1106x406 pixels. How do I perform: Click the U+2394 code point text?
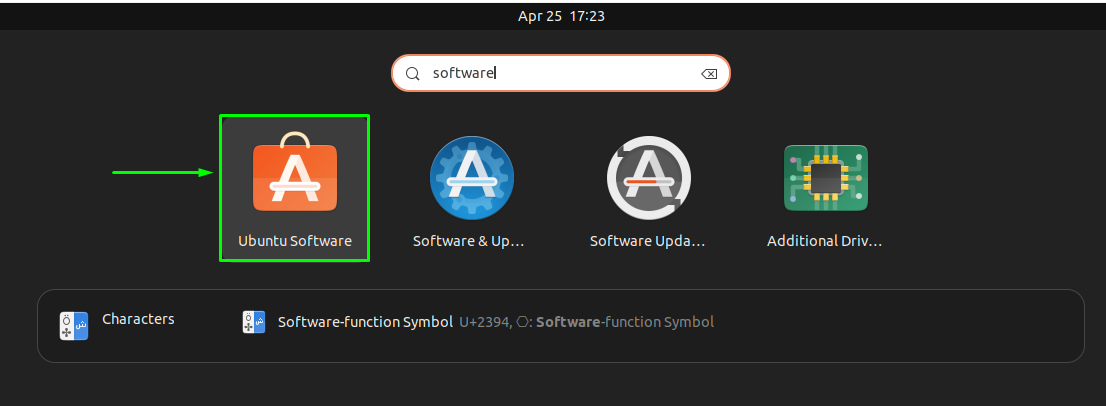tap(485, 323)
